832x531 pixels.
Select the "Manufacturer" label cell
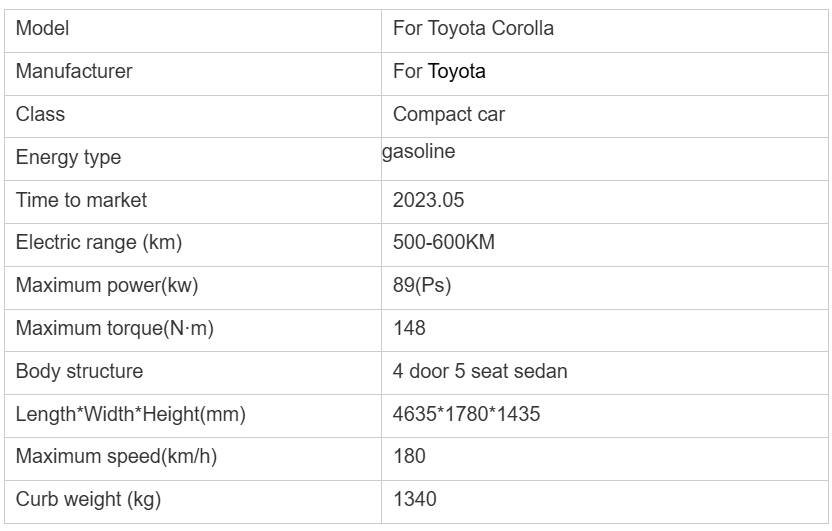tap(74, 72)
